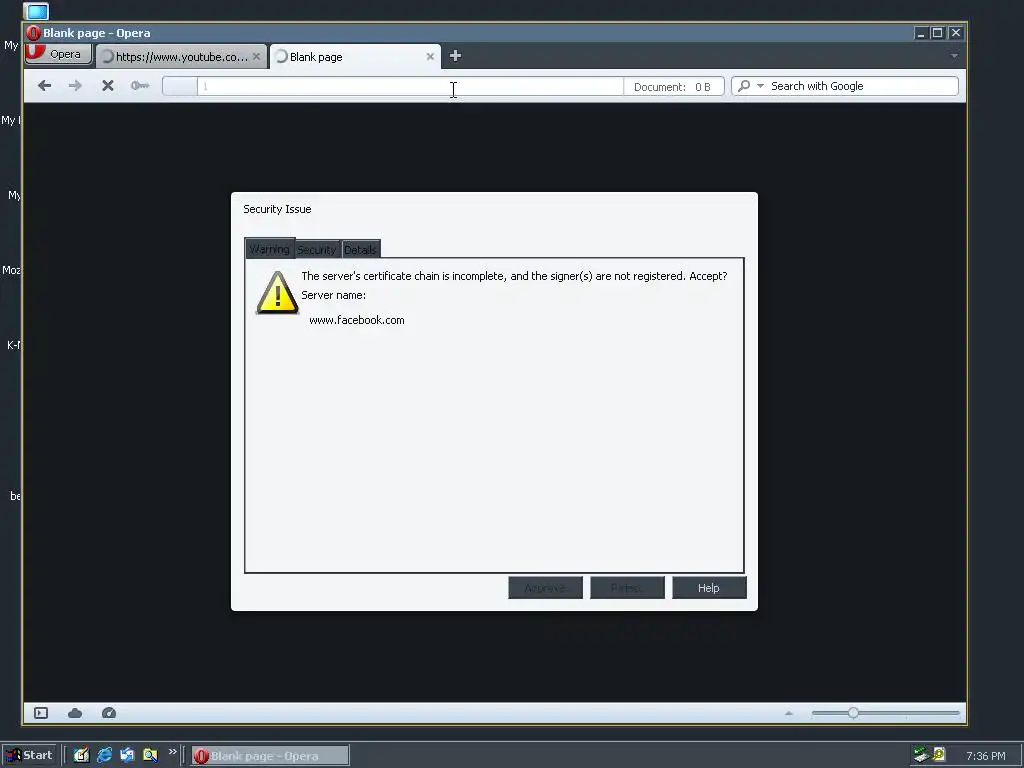Image resolution: width=1024 pixels, height=768 pixels.
Task: Open Help in the Security Issue dialog
Action: point(709,588)
